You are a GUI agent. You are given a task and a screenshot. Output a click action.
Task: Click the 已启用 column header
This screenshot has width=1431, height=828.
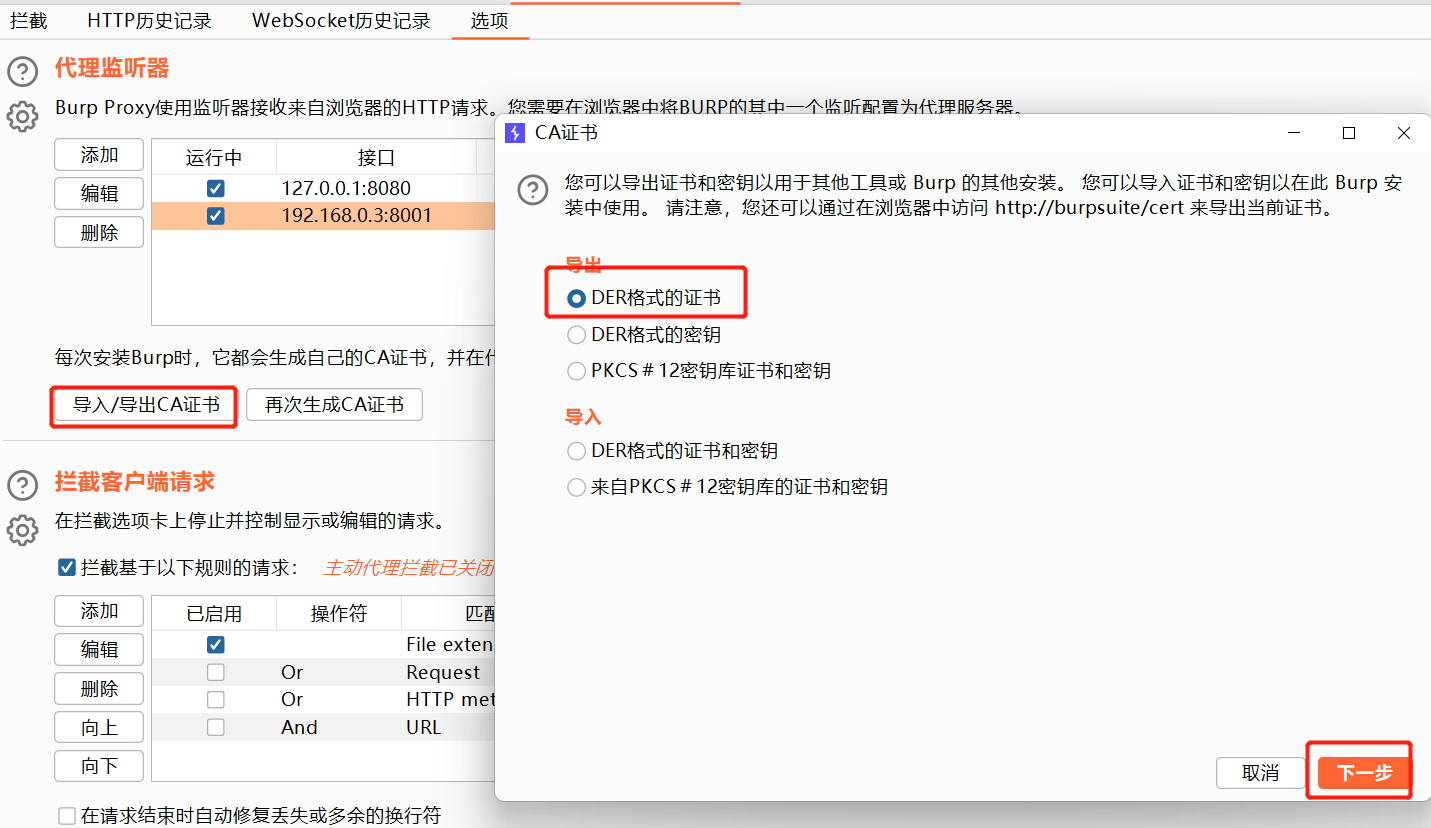[x=214, y=614]
